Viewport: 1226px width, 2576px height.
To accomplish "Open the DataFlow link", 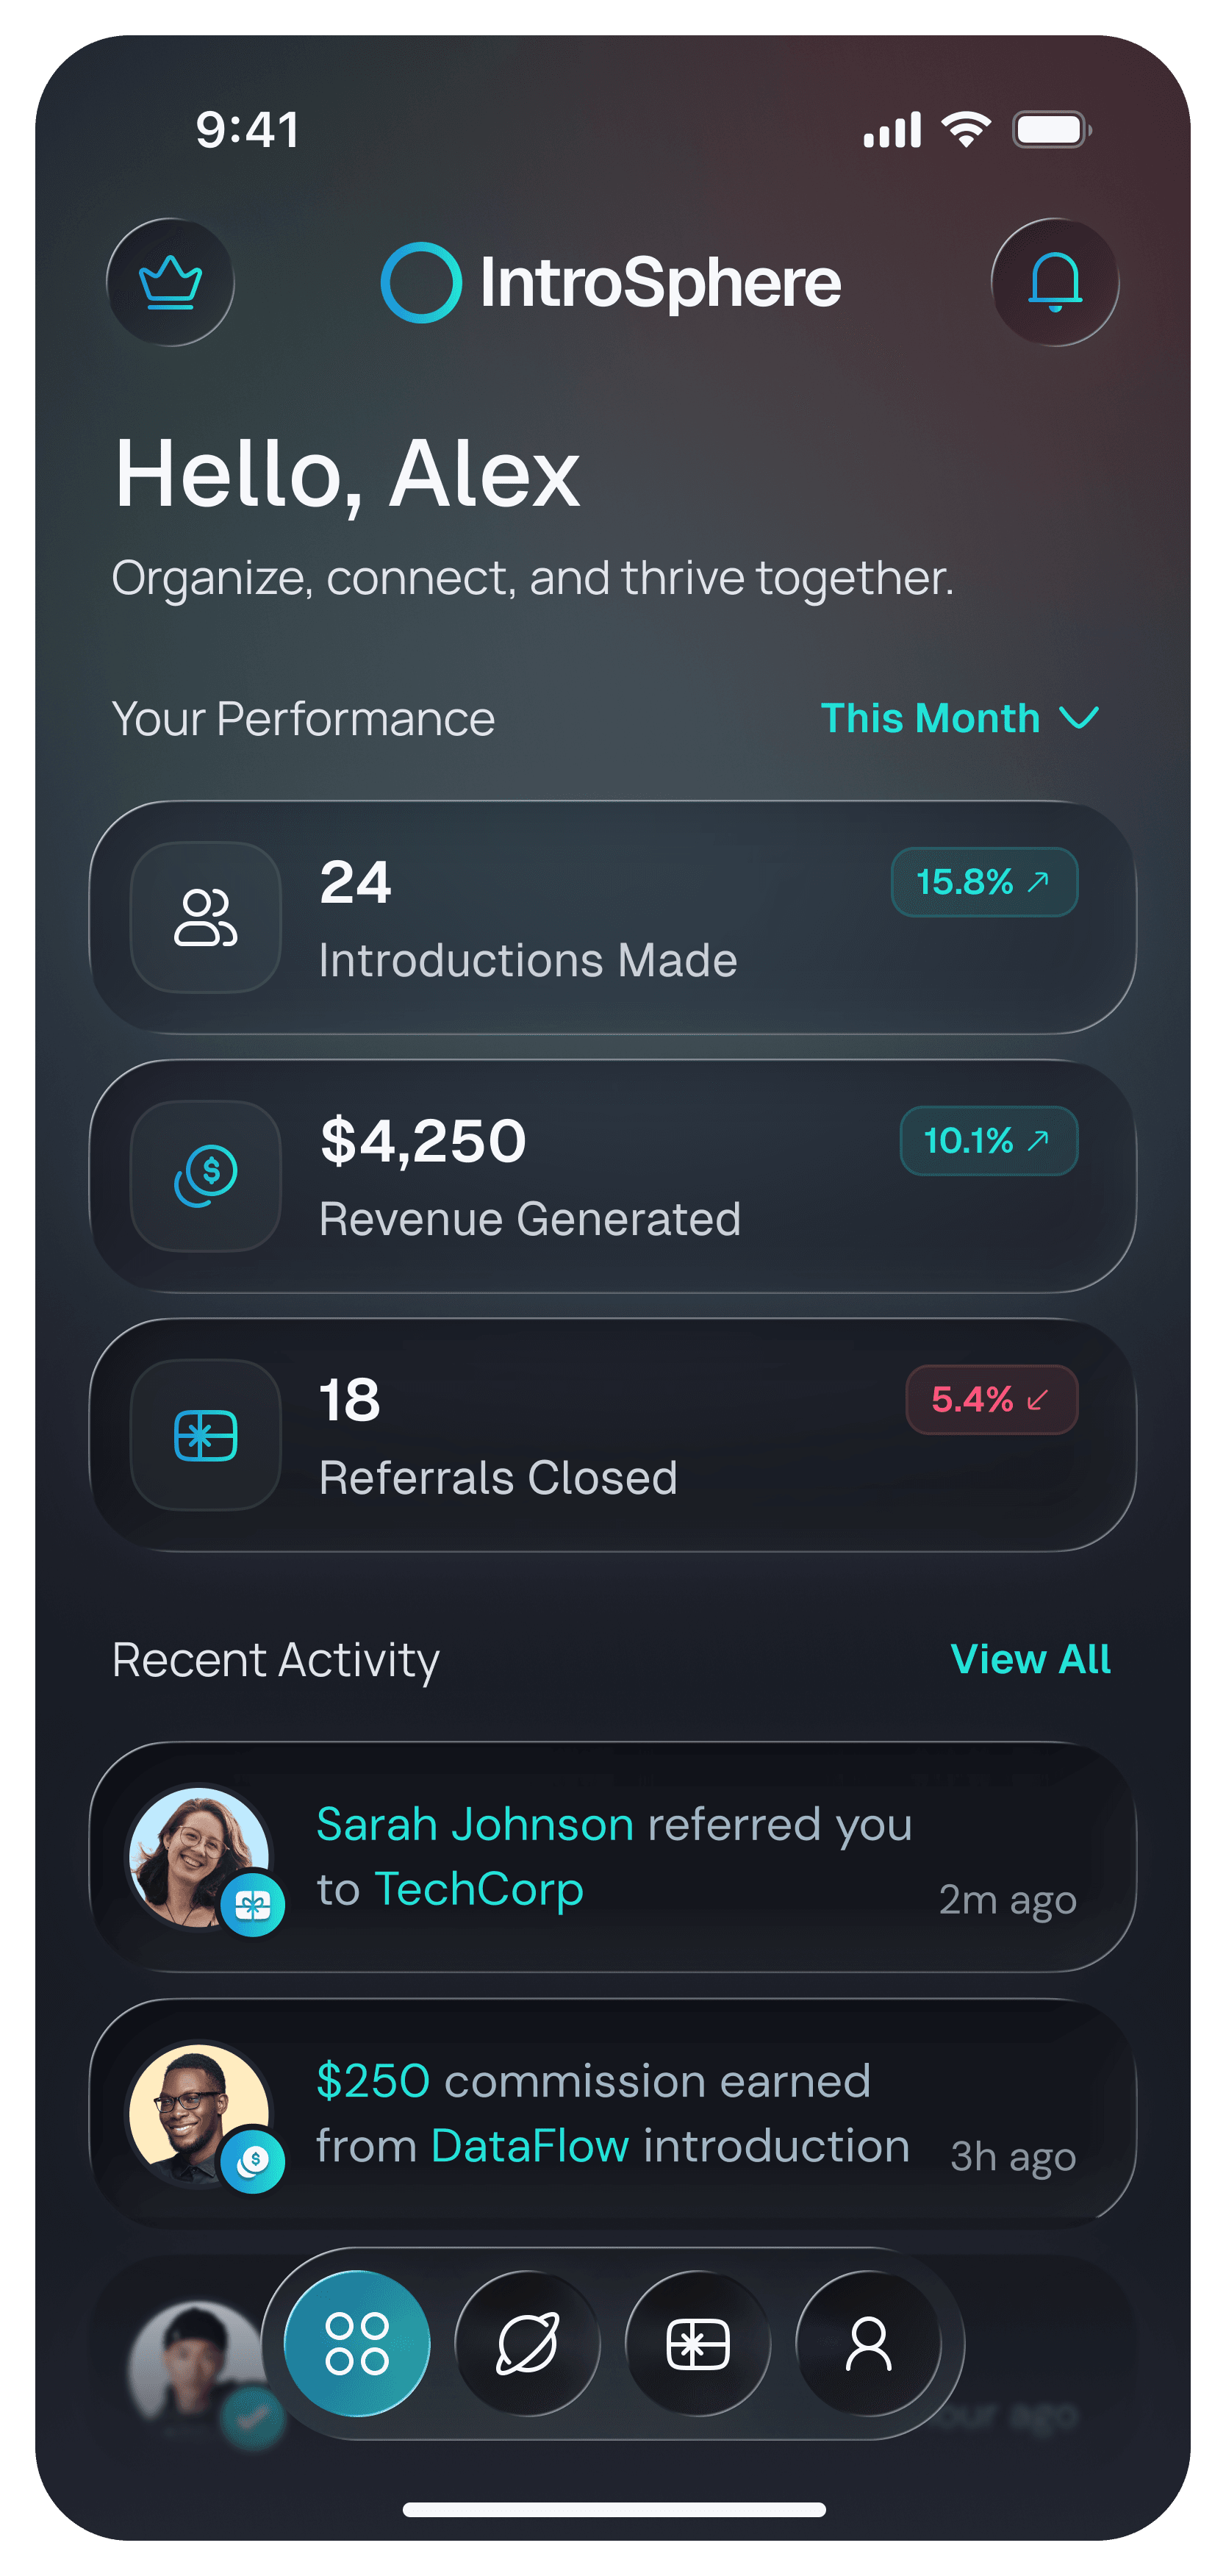I will 530,2146.
